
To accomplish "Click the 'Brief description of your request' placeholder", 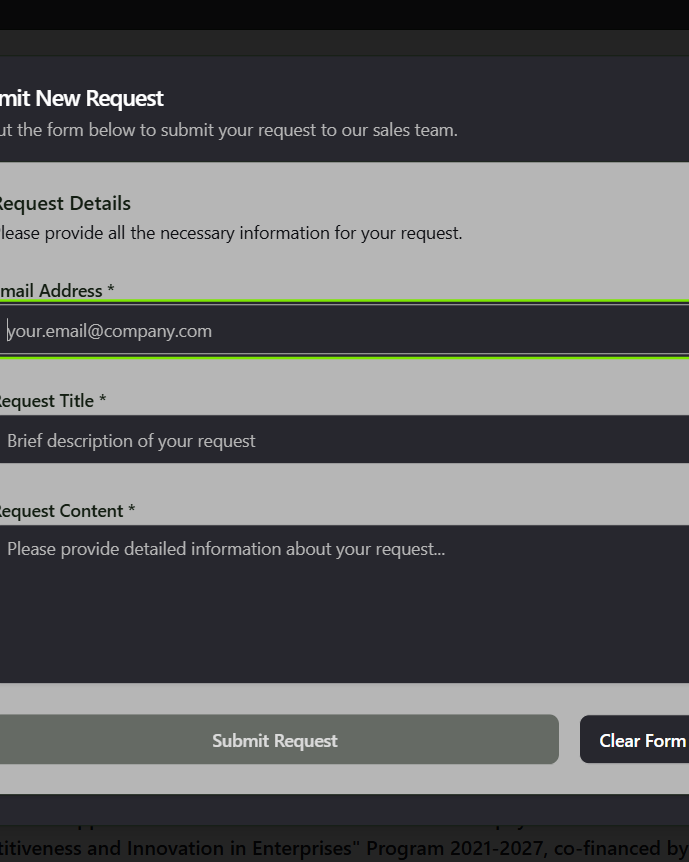I will (x=131, y=441).
